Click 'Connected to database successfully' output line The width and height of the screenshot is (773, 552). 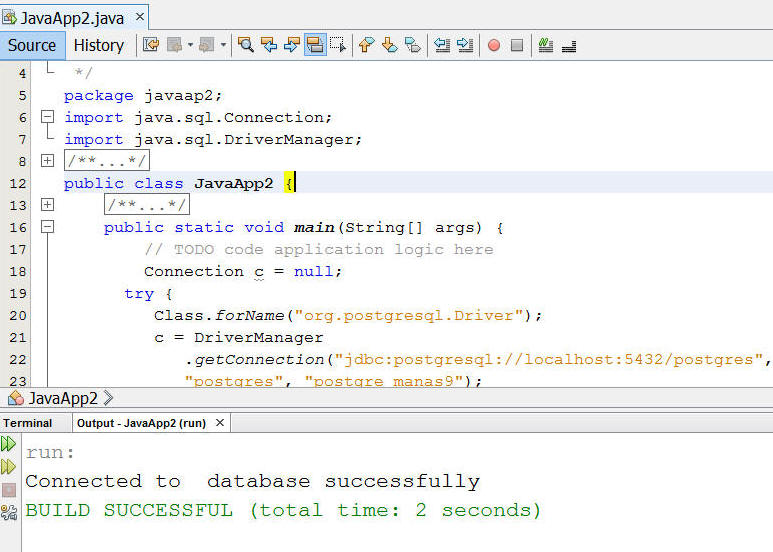252,482
